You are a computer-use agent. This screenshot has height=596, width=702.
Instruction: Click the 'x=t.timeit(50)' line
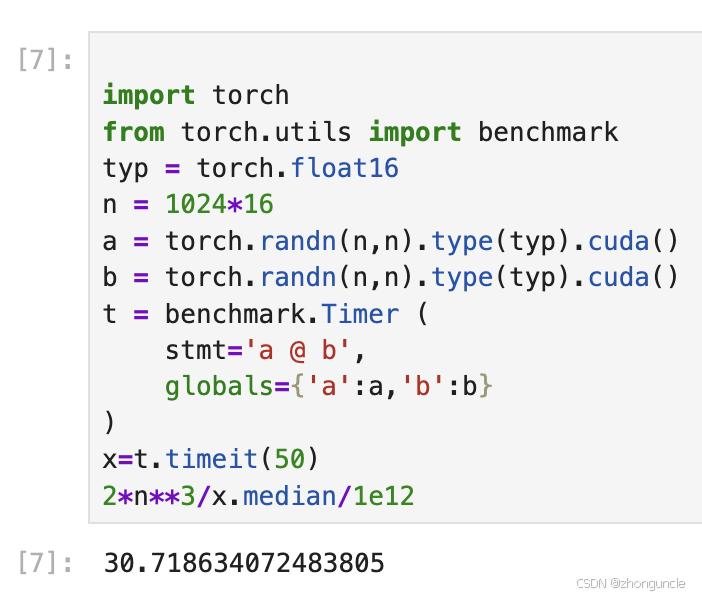click(210, 459)
